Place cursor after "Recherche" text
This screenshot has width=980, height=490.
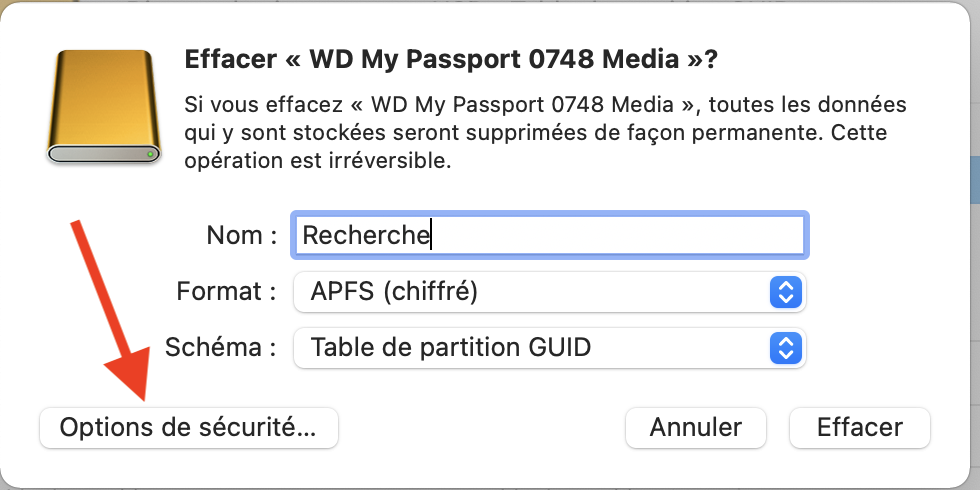coord(432,235)
